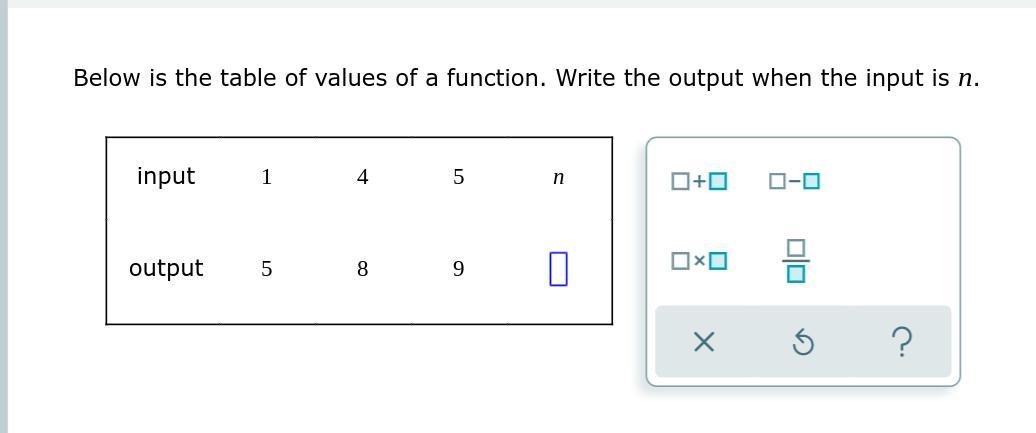The image size is (1036, 433).
Task: Click the "input" row label
Action: click(x=166, y=177)
